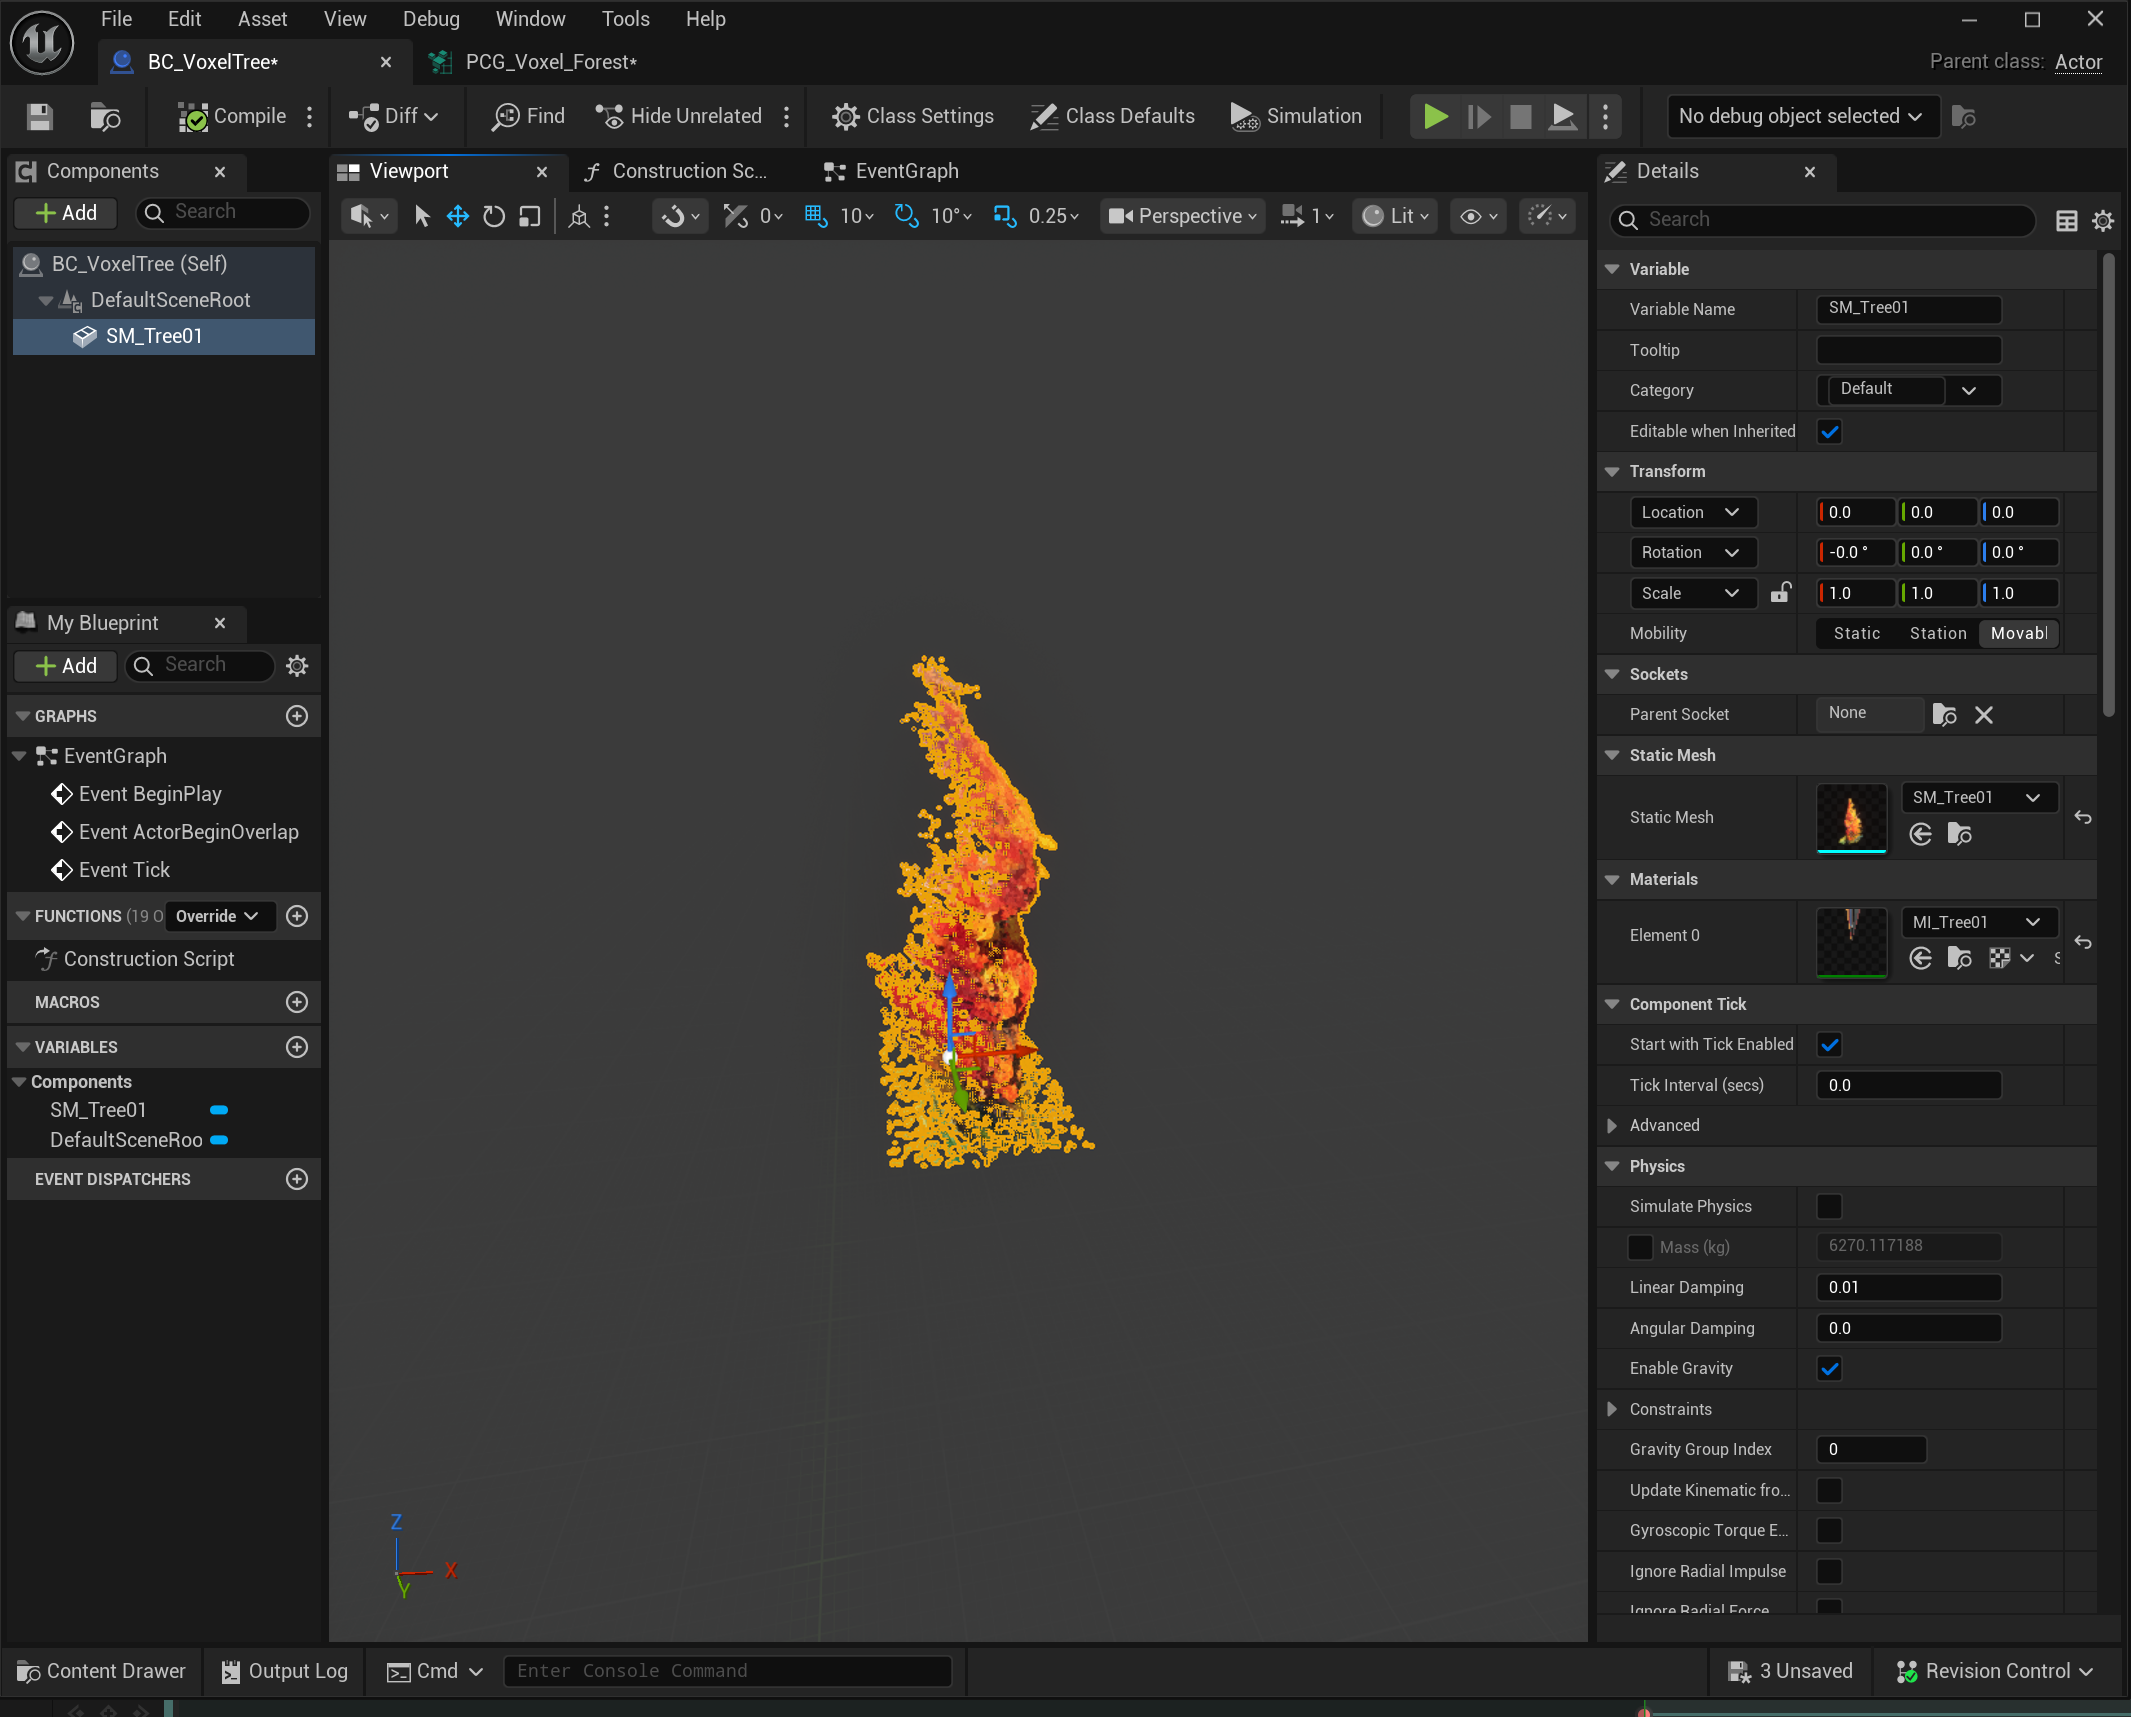Add new variable with Variables plus icon

tap(296, 1047)
